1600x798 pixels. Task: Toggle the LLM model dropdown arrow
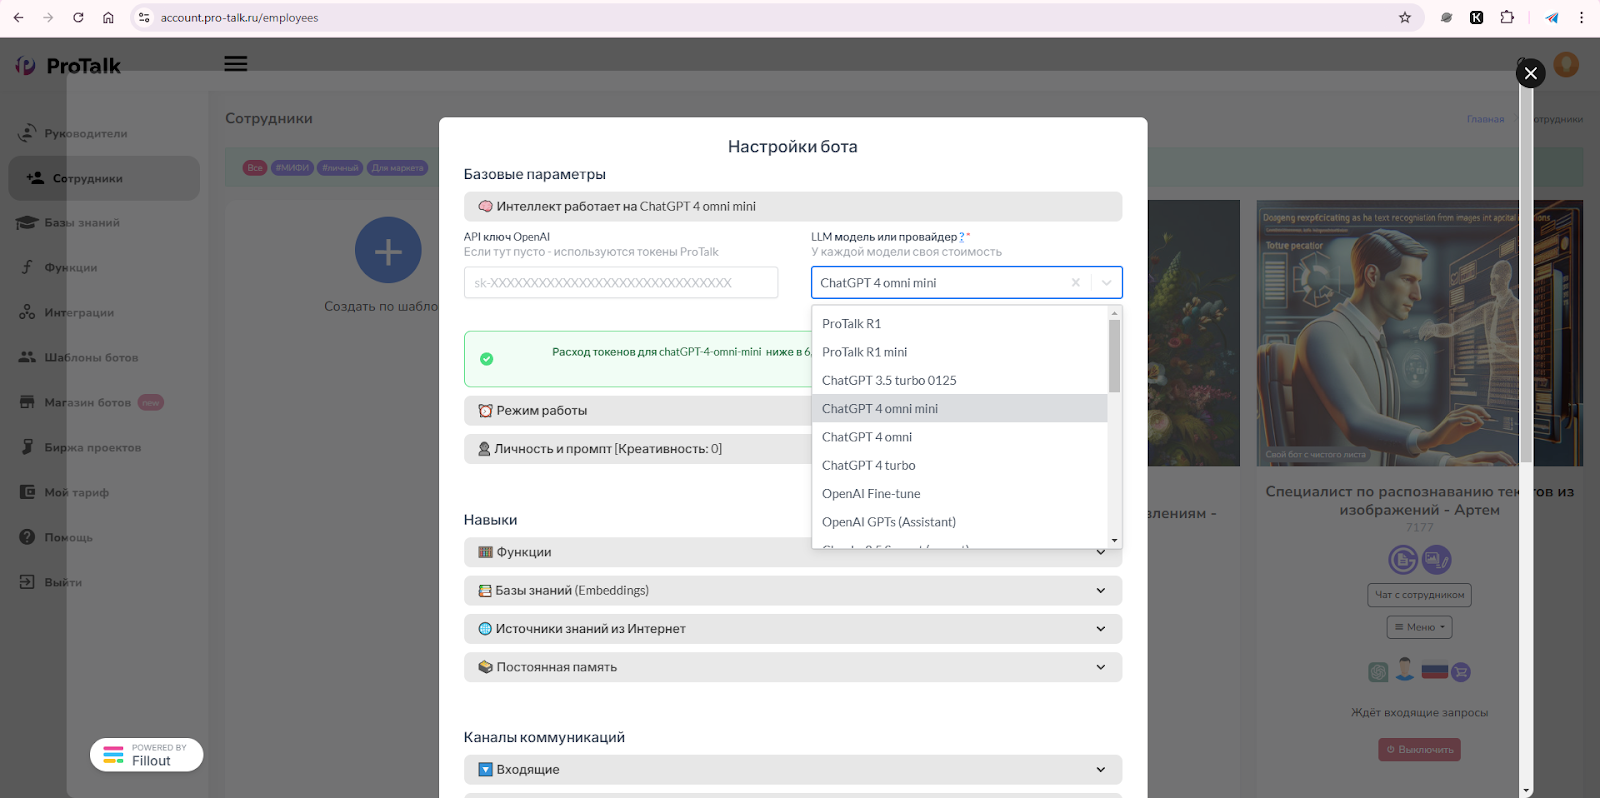click(x=1106, y=283)
